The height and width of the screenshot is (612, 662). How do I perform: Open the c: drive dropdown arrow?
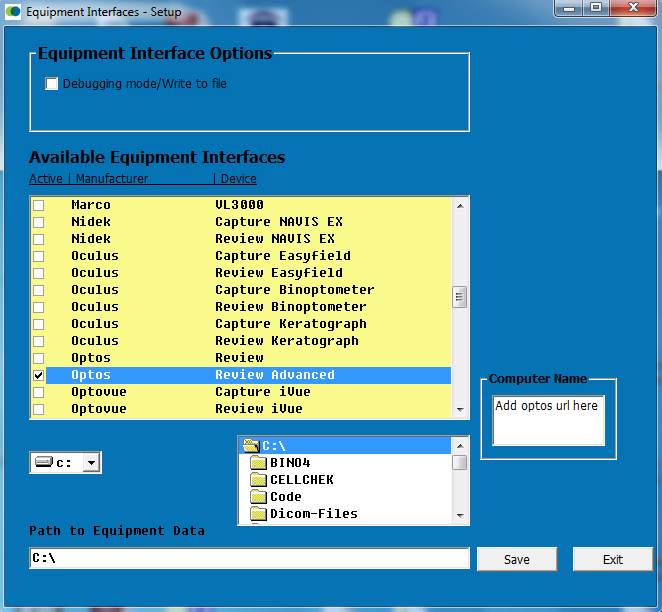pyautogui.click(x=91, y=463)
